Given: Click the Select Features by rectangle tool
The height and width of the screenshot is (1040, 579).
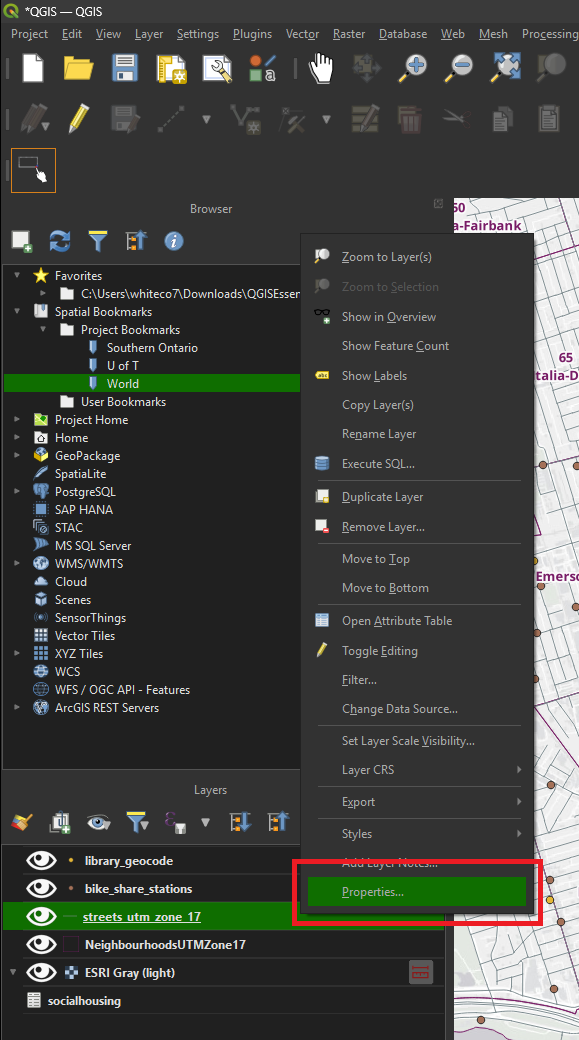Looking at the screenshot, I should [33, 170].
